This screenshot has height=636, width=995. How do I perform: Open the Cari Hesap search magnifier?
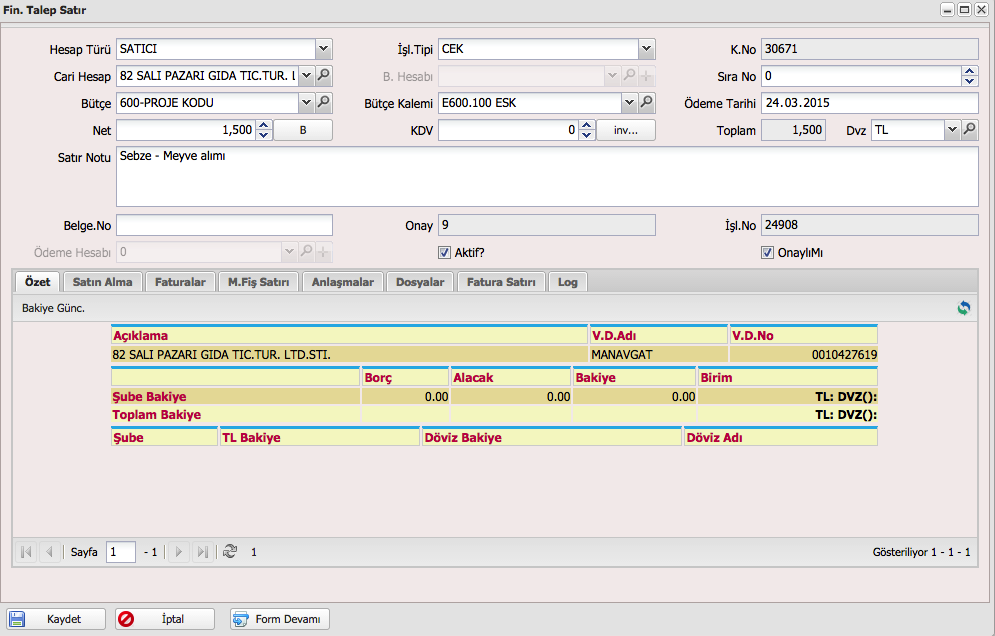(324, 76)
